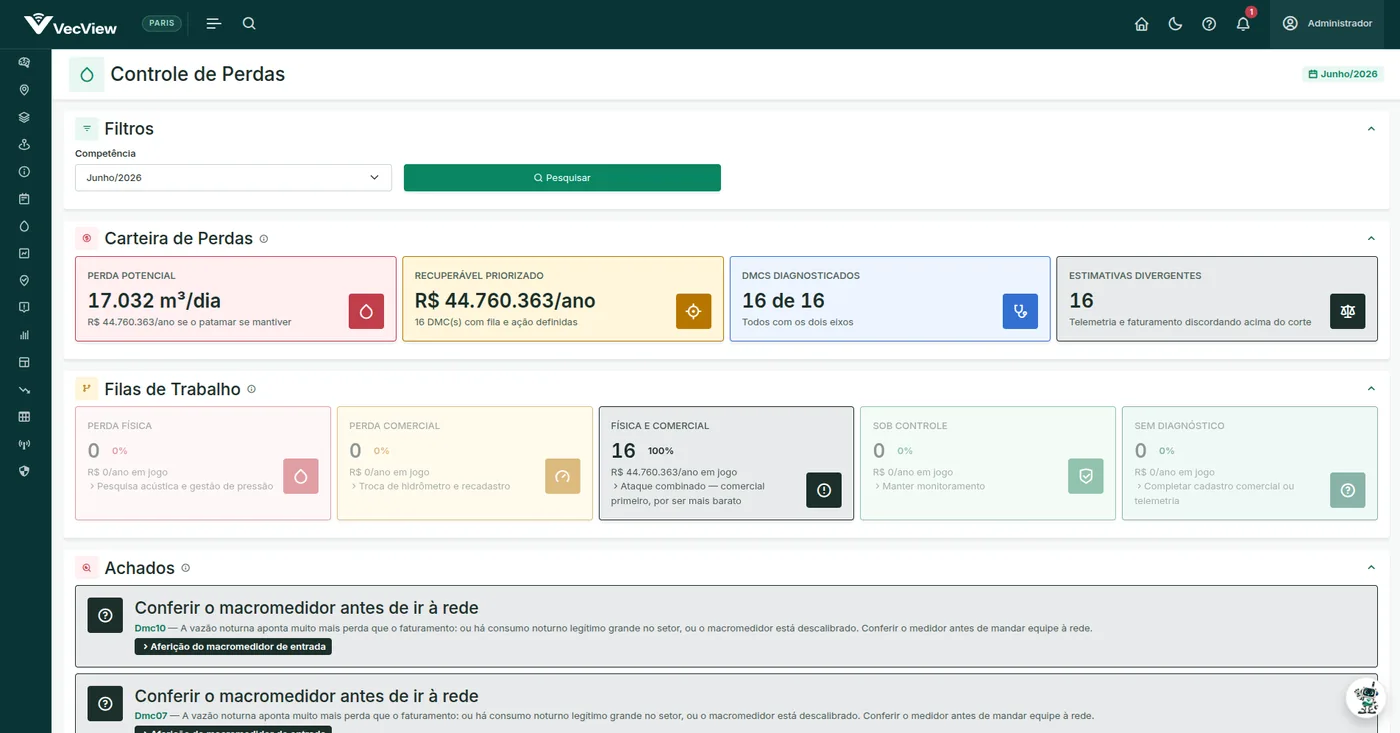The image size is (1400, 733).
Task: Open the info circle sidebar icon
Action: [x=24, y=171]
